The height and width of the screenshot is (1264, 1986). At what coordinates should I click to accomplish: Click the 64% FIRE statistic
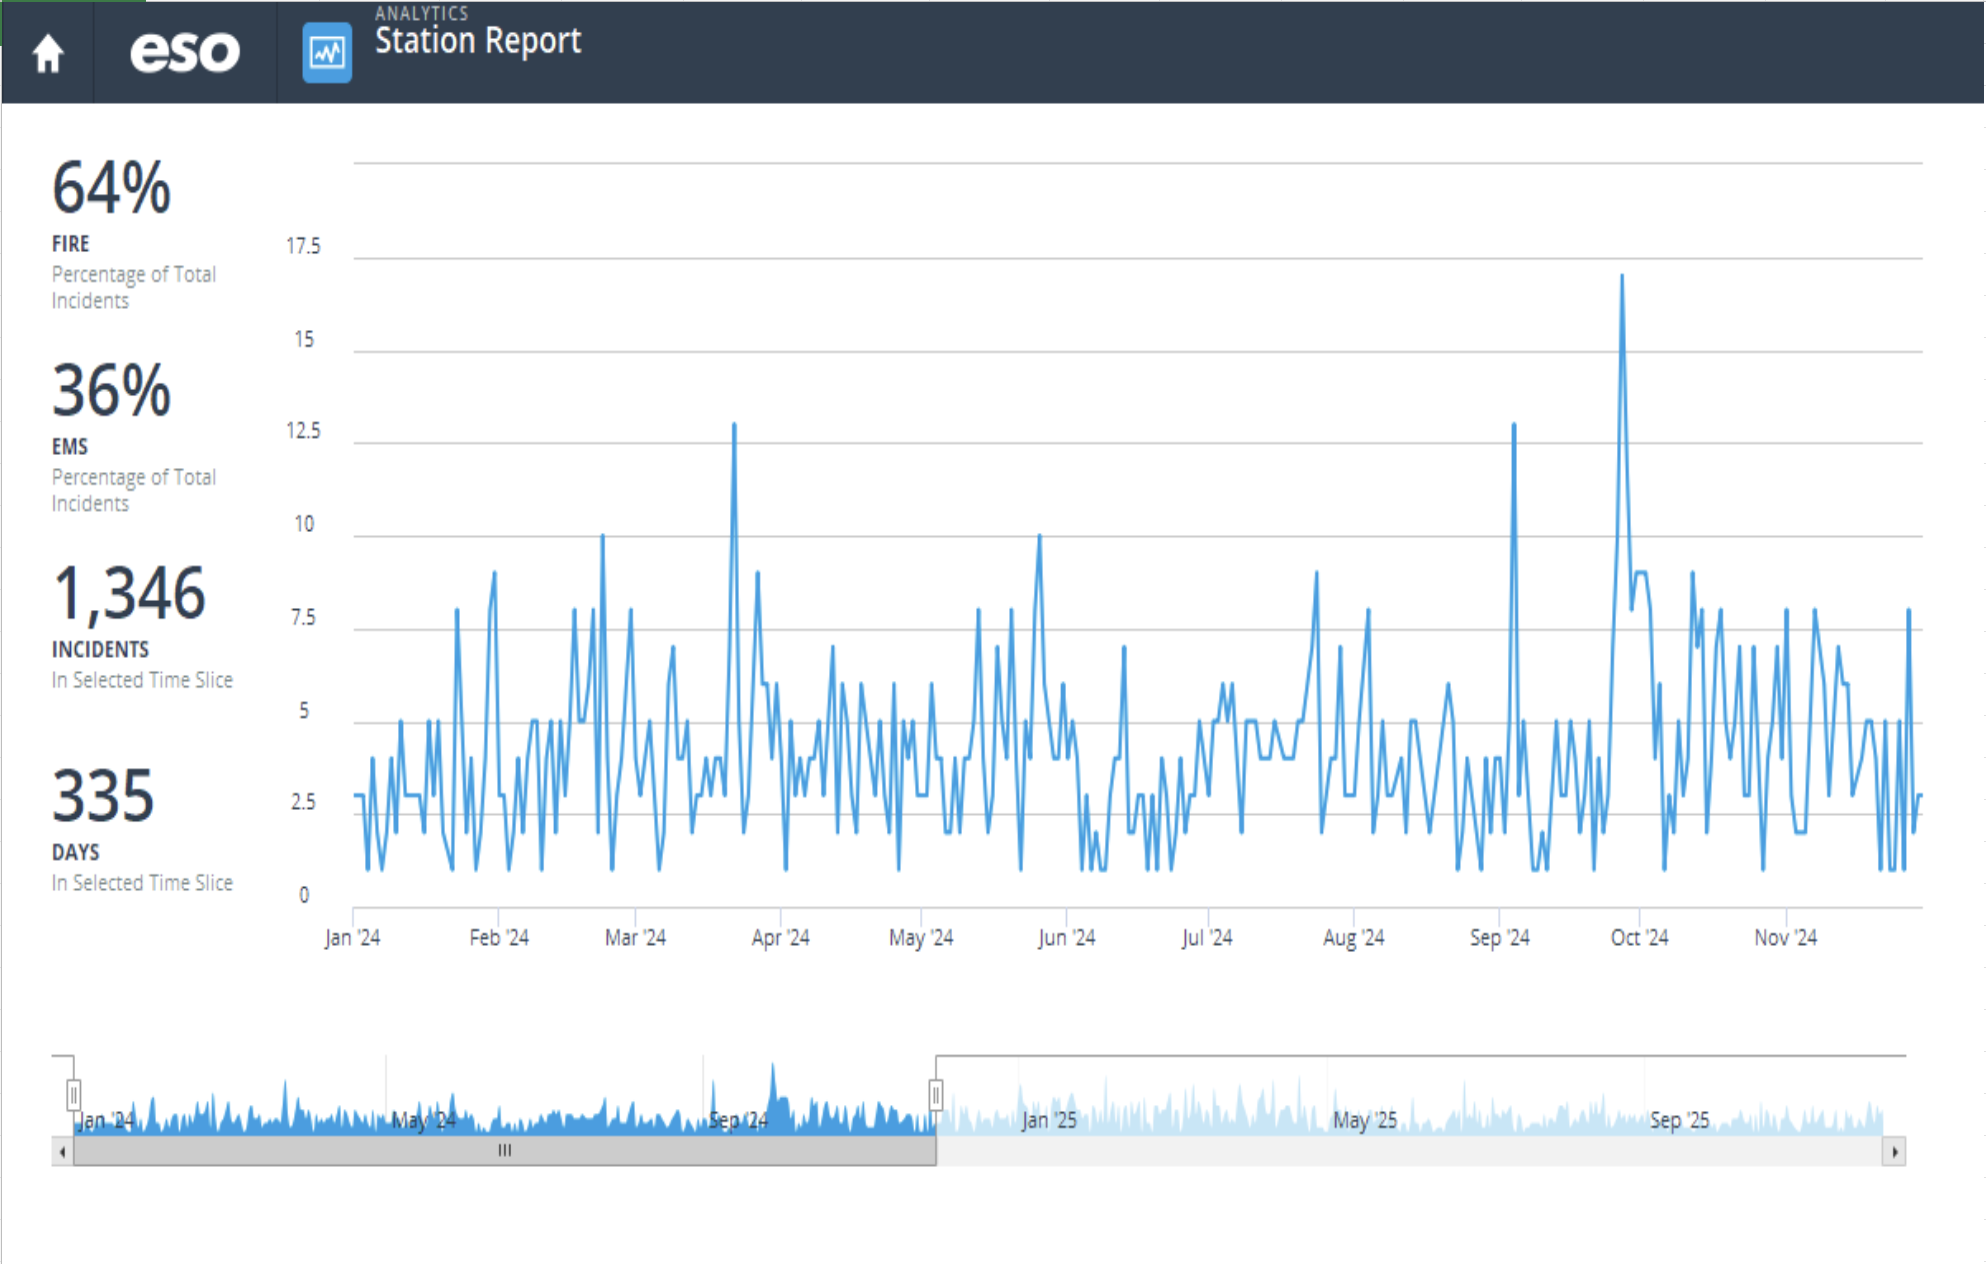(x=112, y=189)
